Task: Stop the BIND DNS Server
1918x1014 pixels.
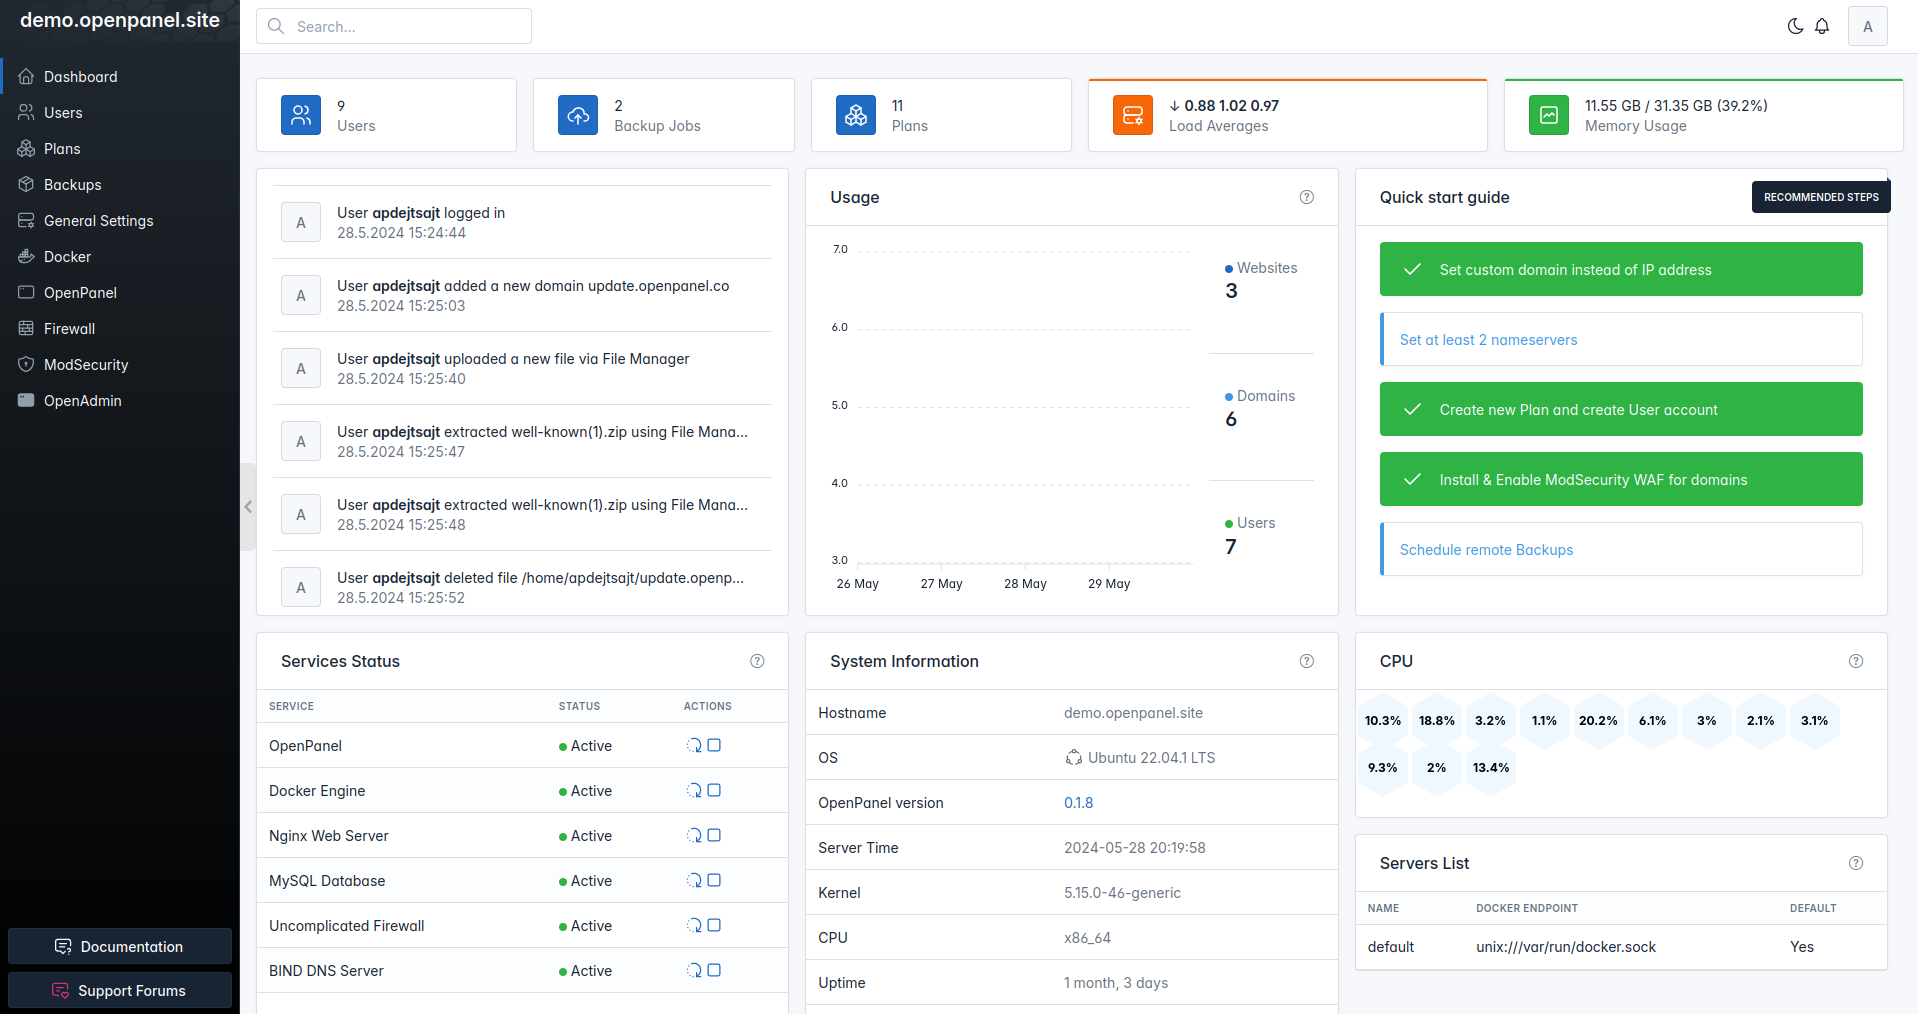Action: click(x=714, y=970)
